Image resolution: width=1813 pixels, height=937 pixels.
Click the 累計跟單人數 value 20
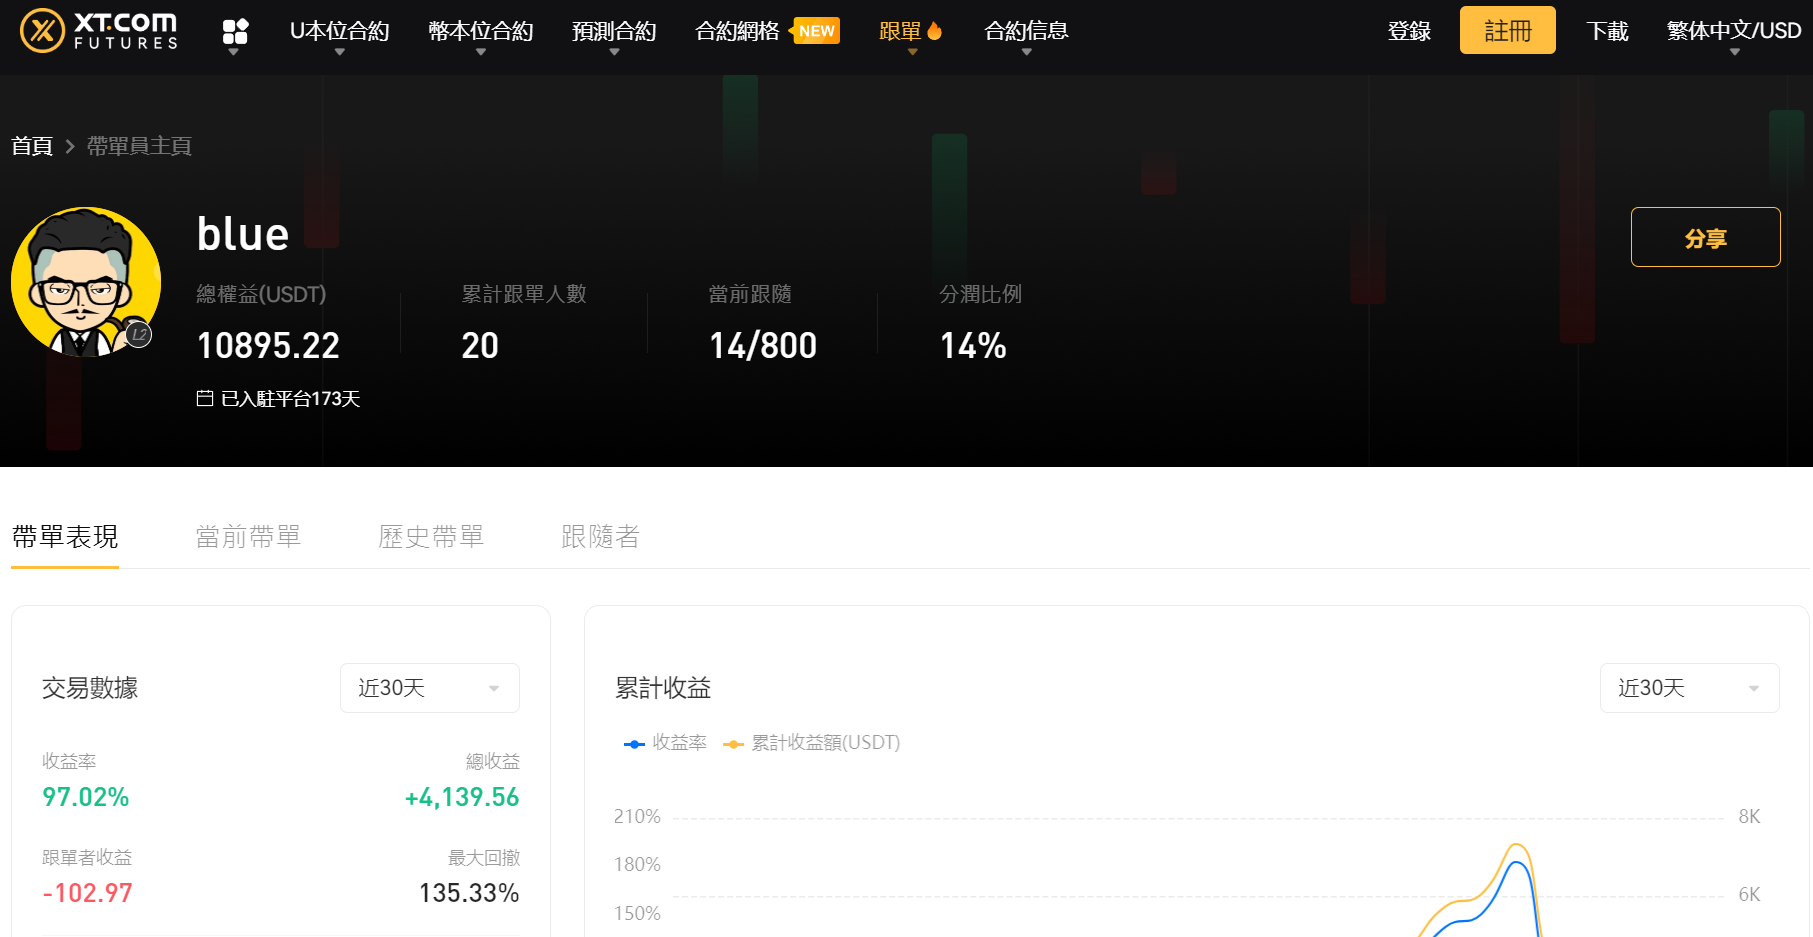tap(480, 346)
